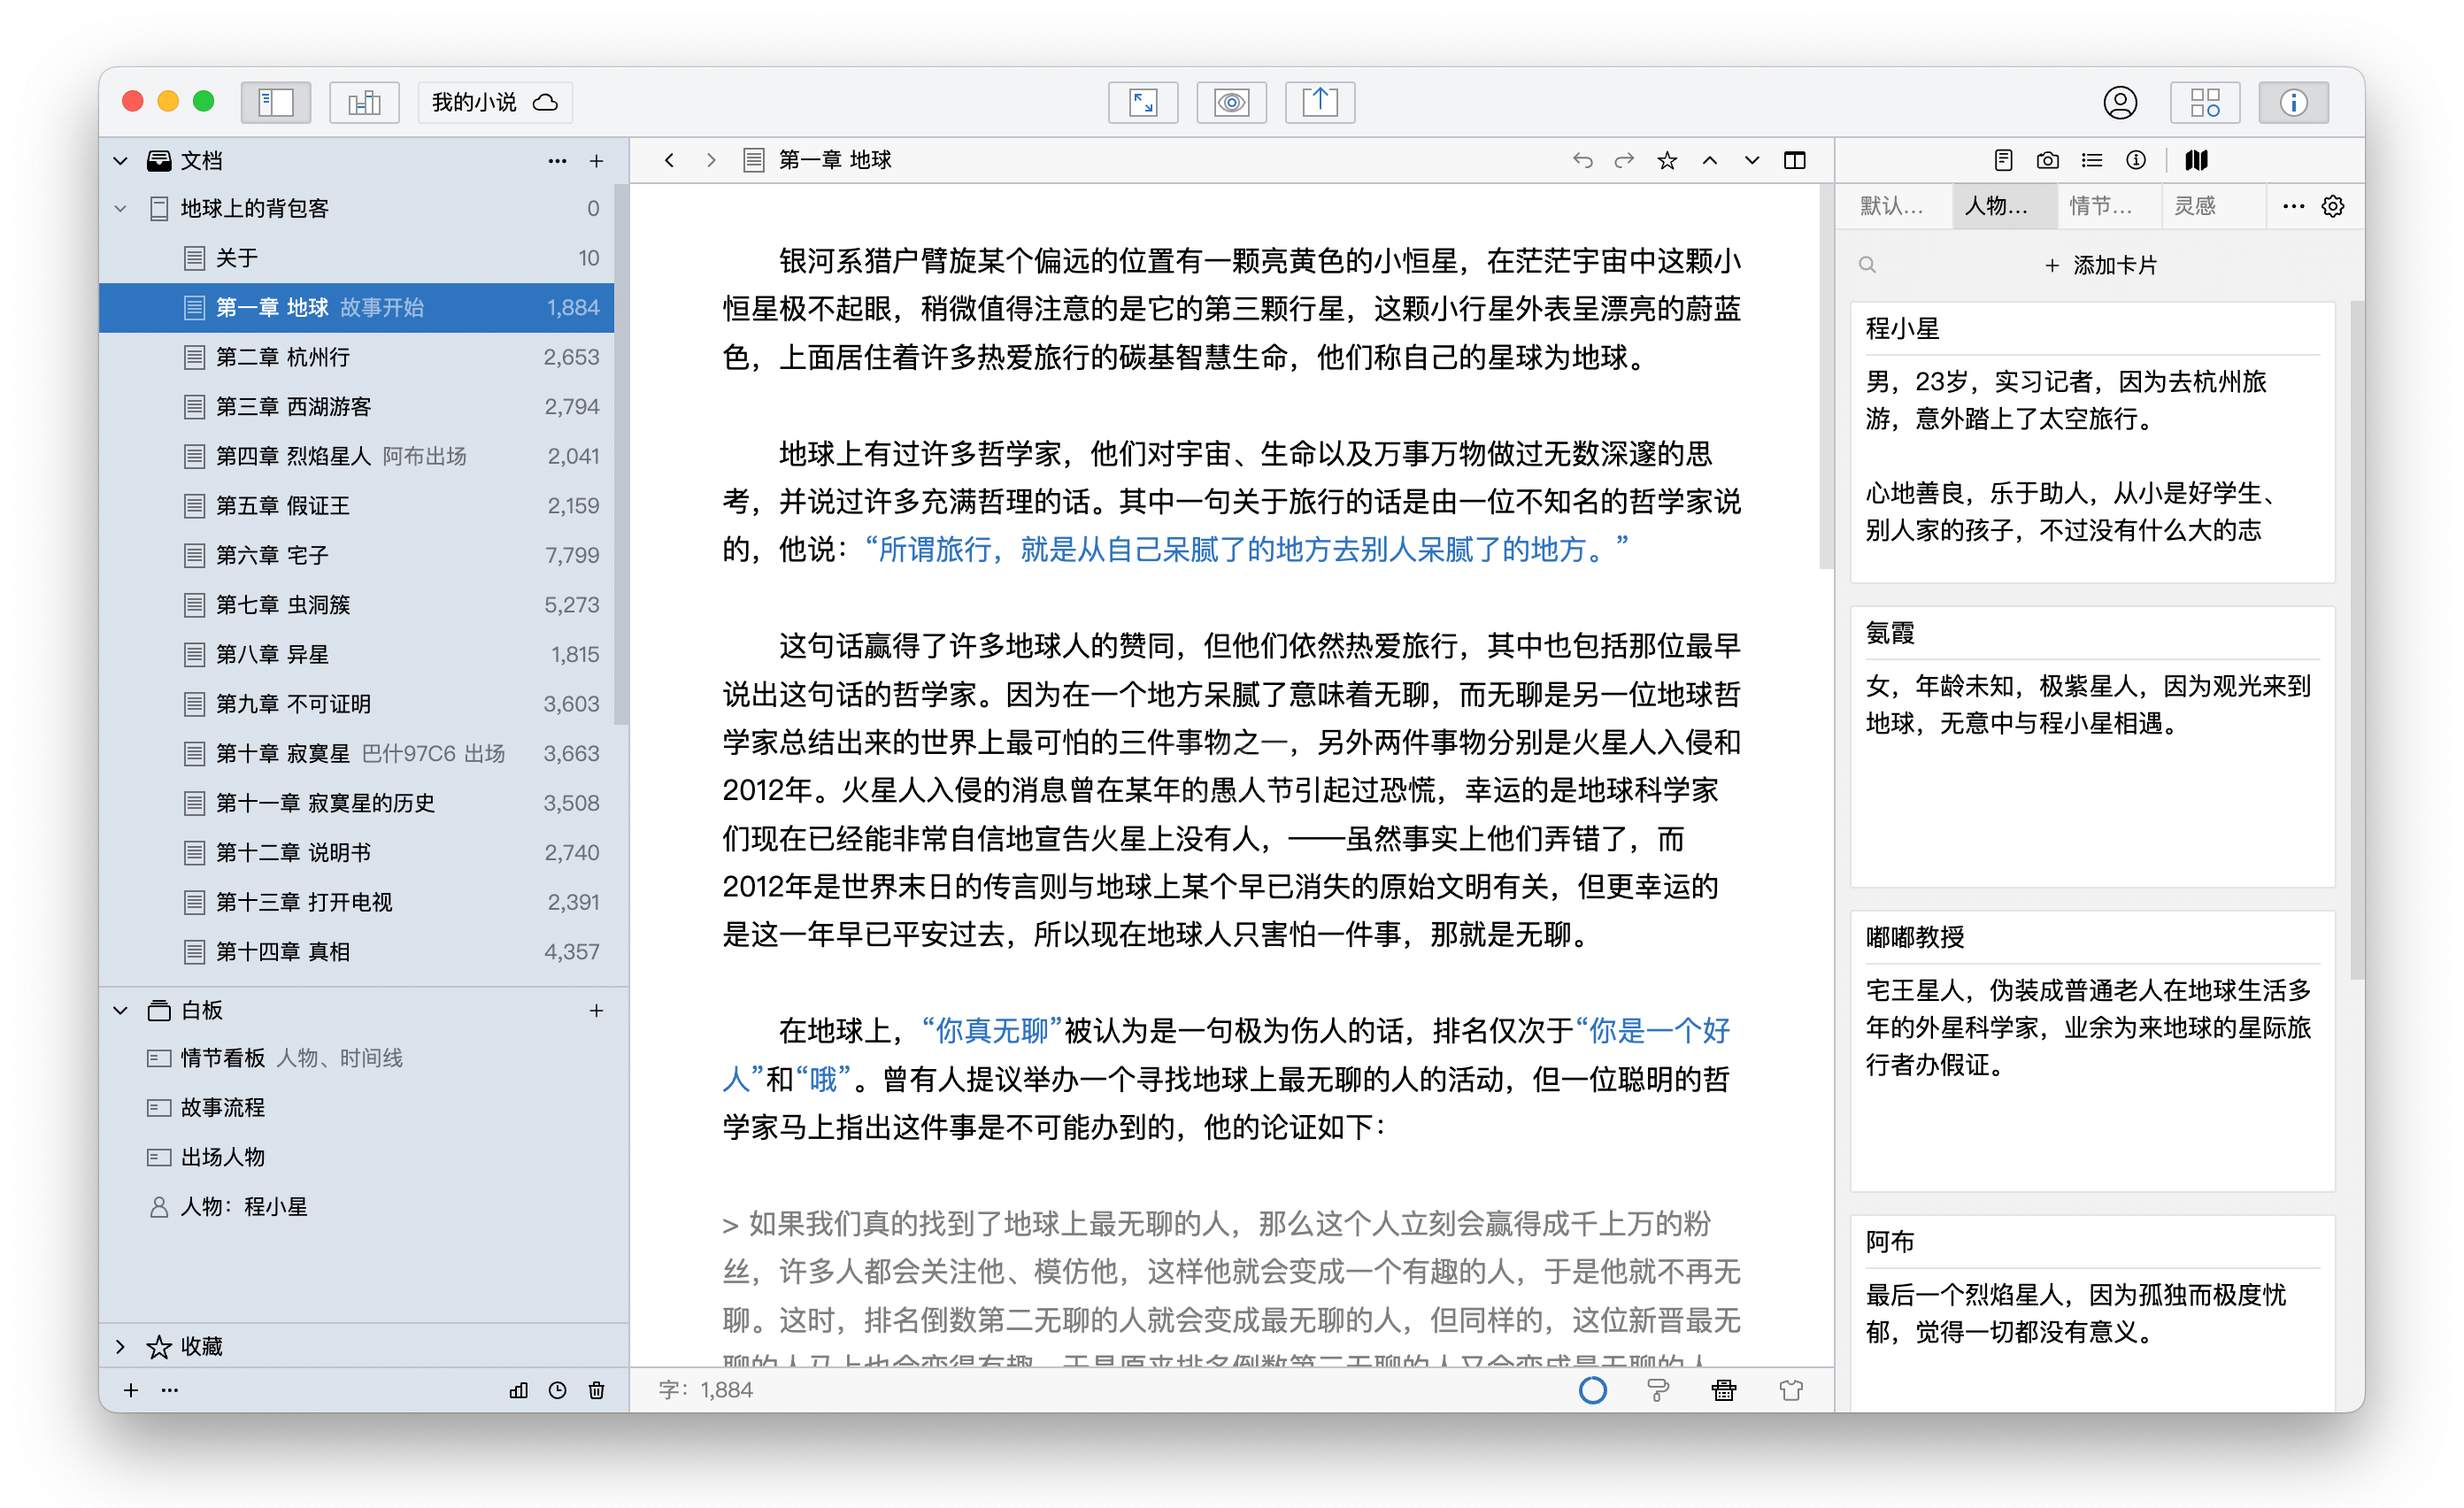This screenshot has width=2464, height=1508.
Task: Open card tabs more options ellipsis
Action: pos(2293,206)
